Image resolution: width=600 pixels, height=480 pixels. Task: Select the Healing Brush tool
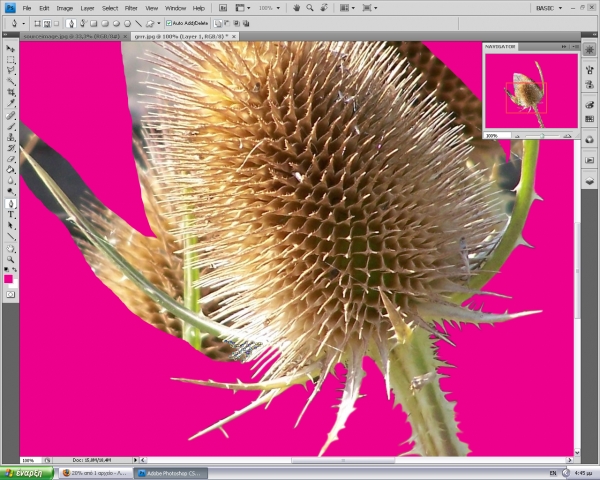coord(10,116)
